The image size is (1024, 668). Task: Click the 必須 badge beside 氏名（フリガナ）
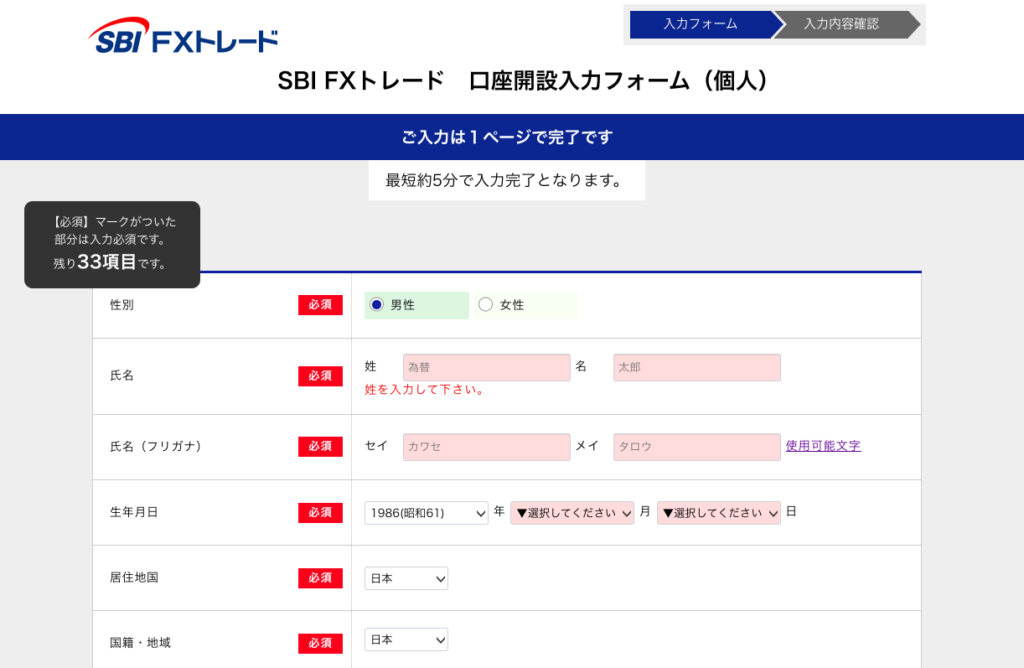320,447
